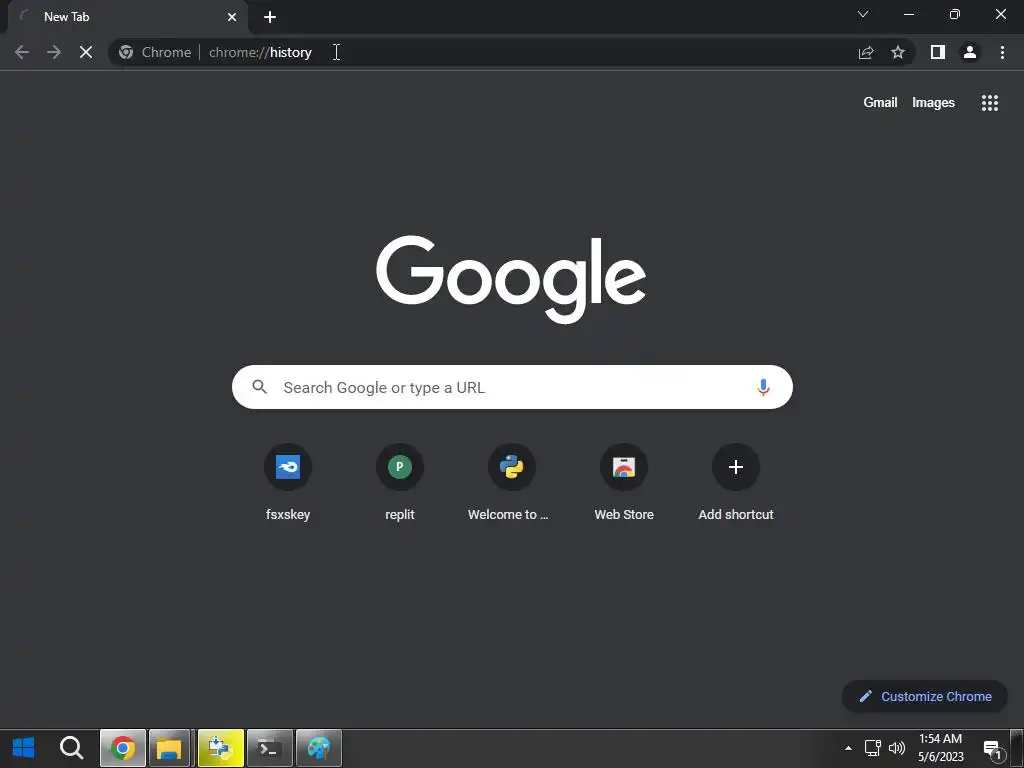1024x768 pixels.
Task: Open the Gmail link
Action: point(880,103)
